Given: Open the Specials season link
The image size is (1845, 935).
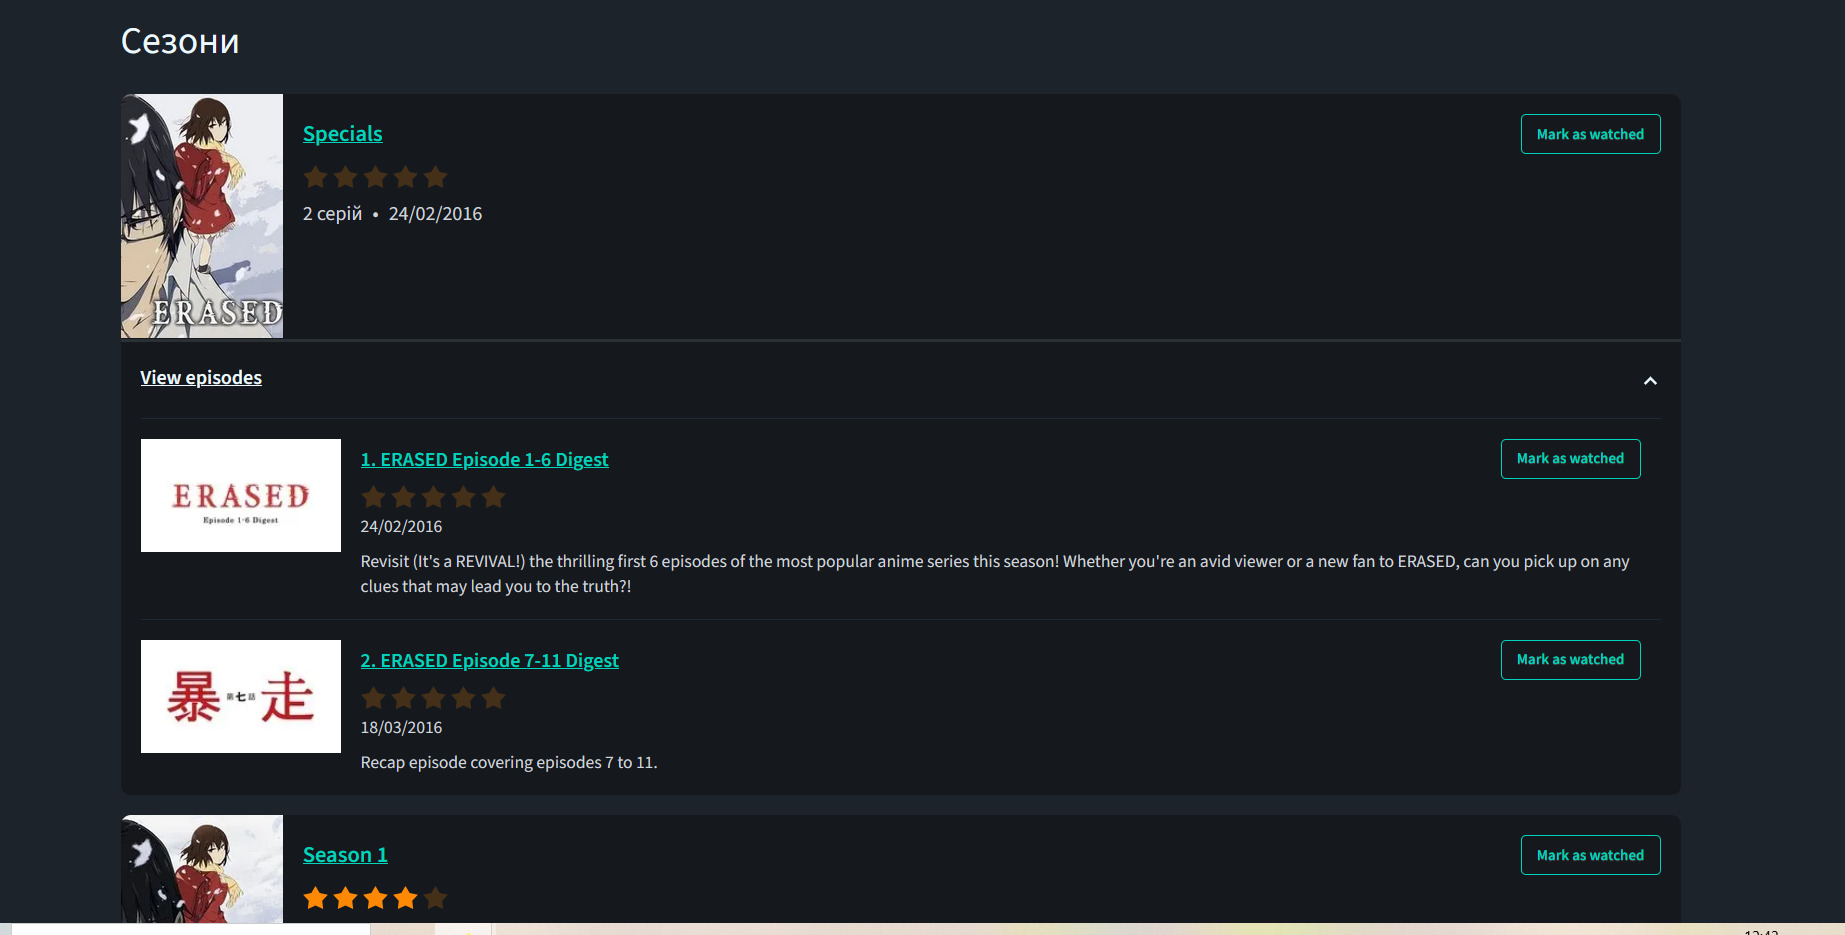Looking at the screenshot, I should [x=342, y=134].
